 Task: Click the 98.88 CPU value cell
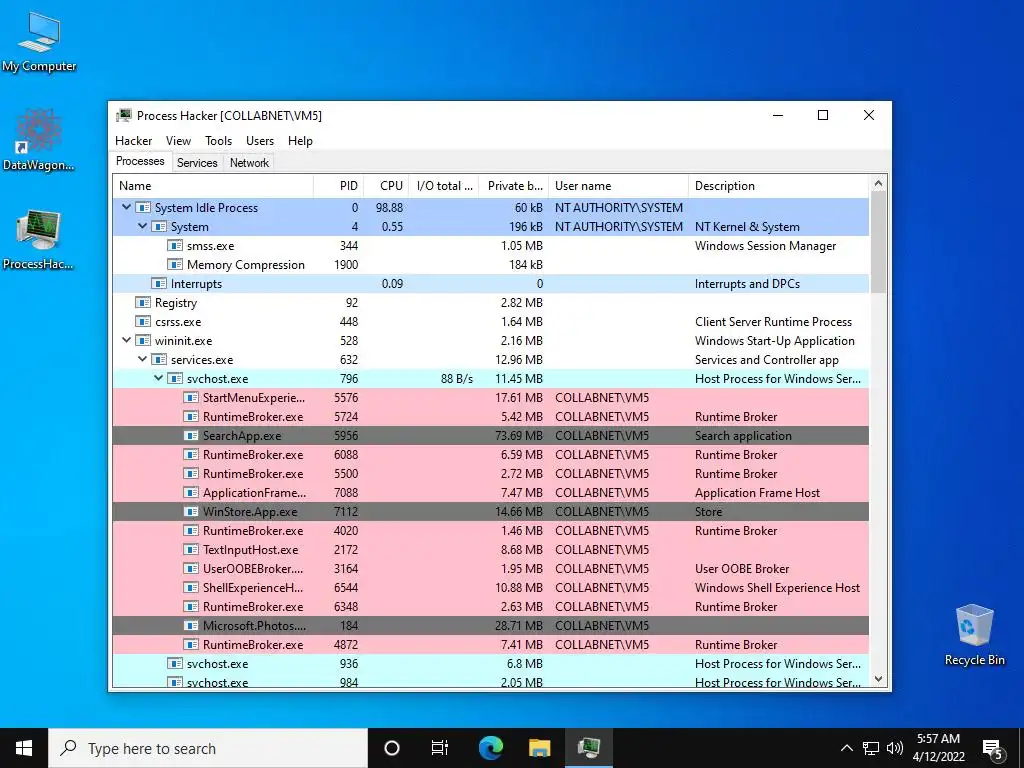coord(389,208)
